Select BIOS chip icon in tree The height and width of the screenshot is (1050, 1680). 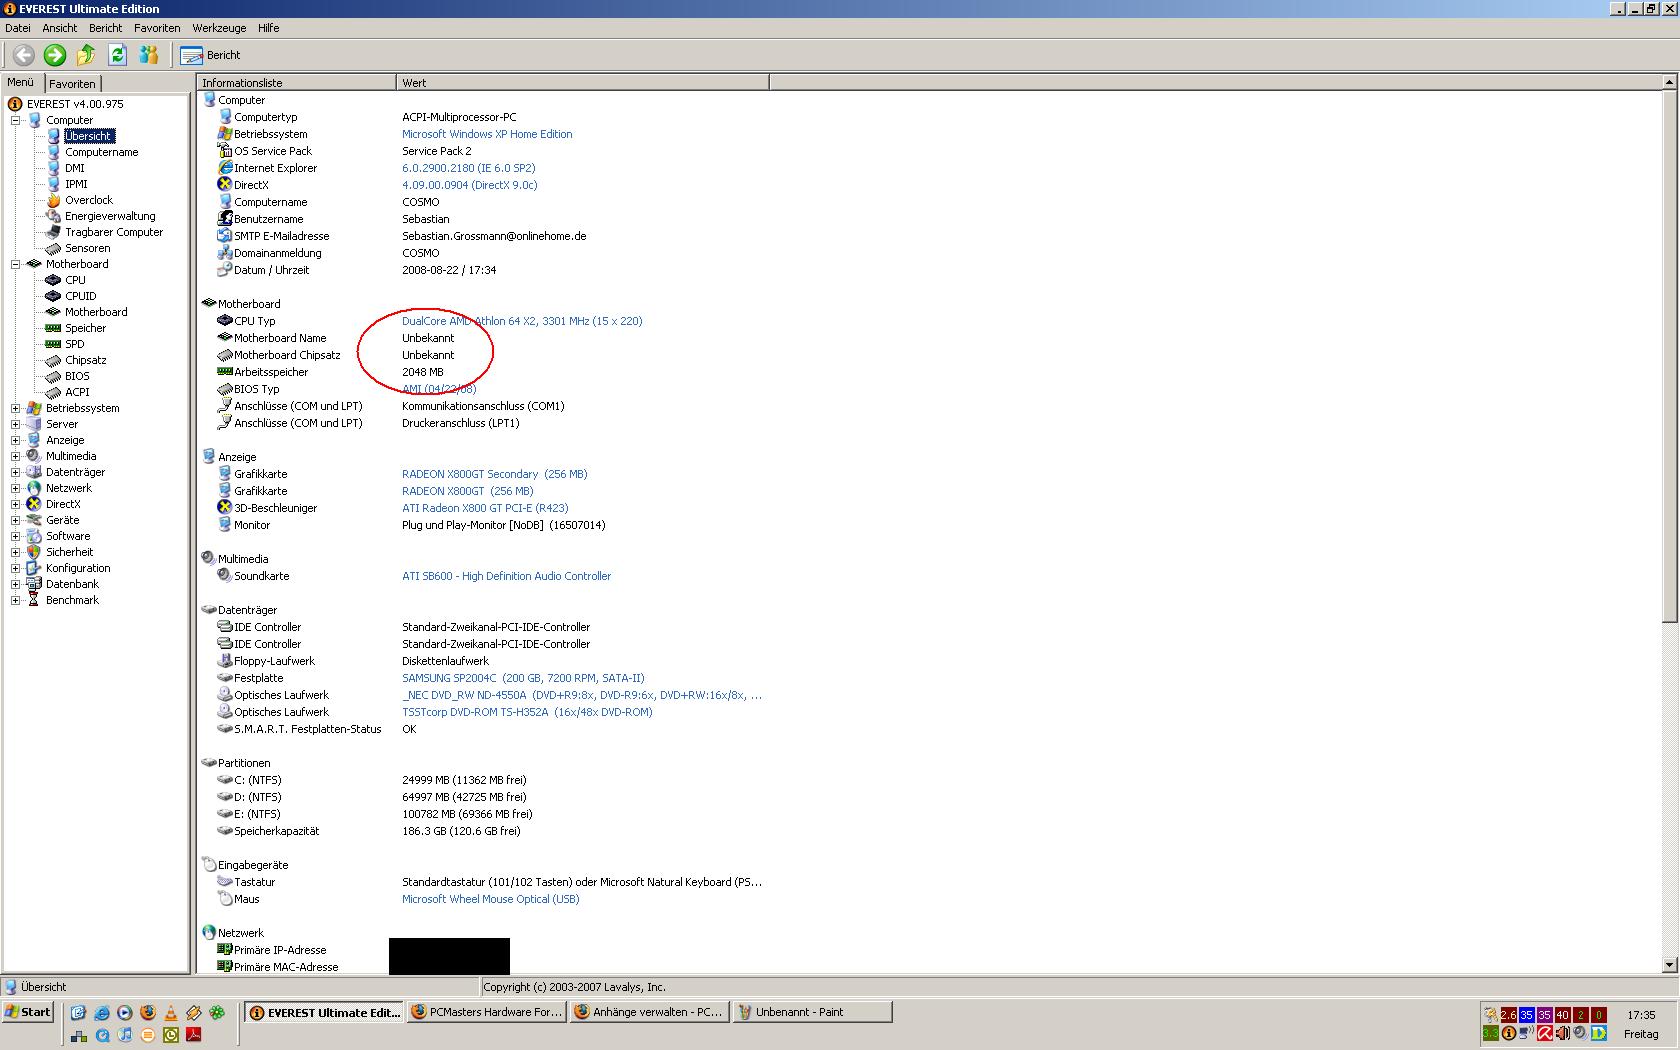click(54, 376)
